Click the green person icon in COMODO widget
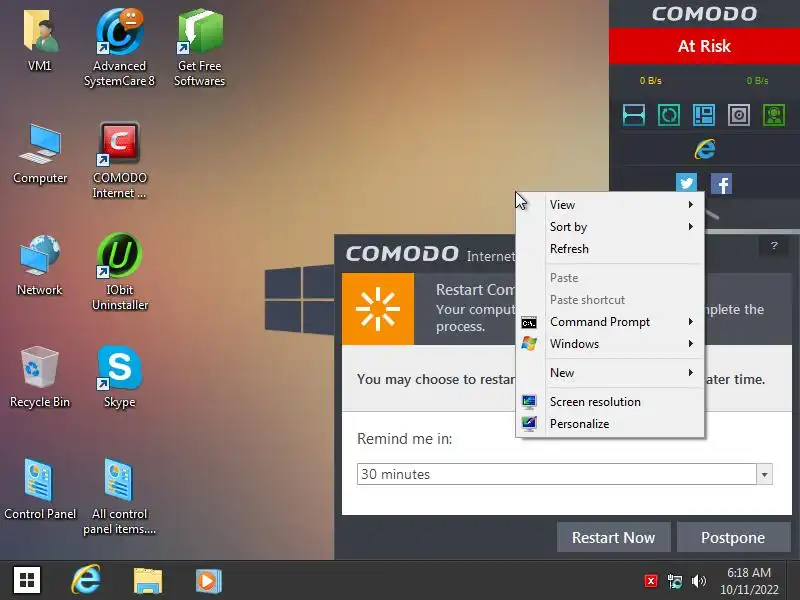Screen dimensions: 800x600 point(774,115)
